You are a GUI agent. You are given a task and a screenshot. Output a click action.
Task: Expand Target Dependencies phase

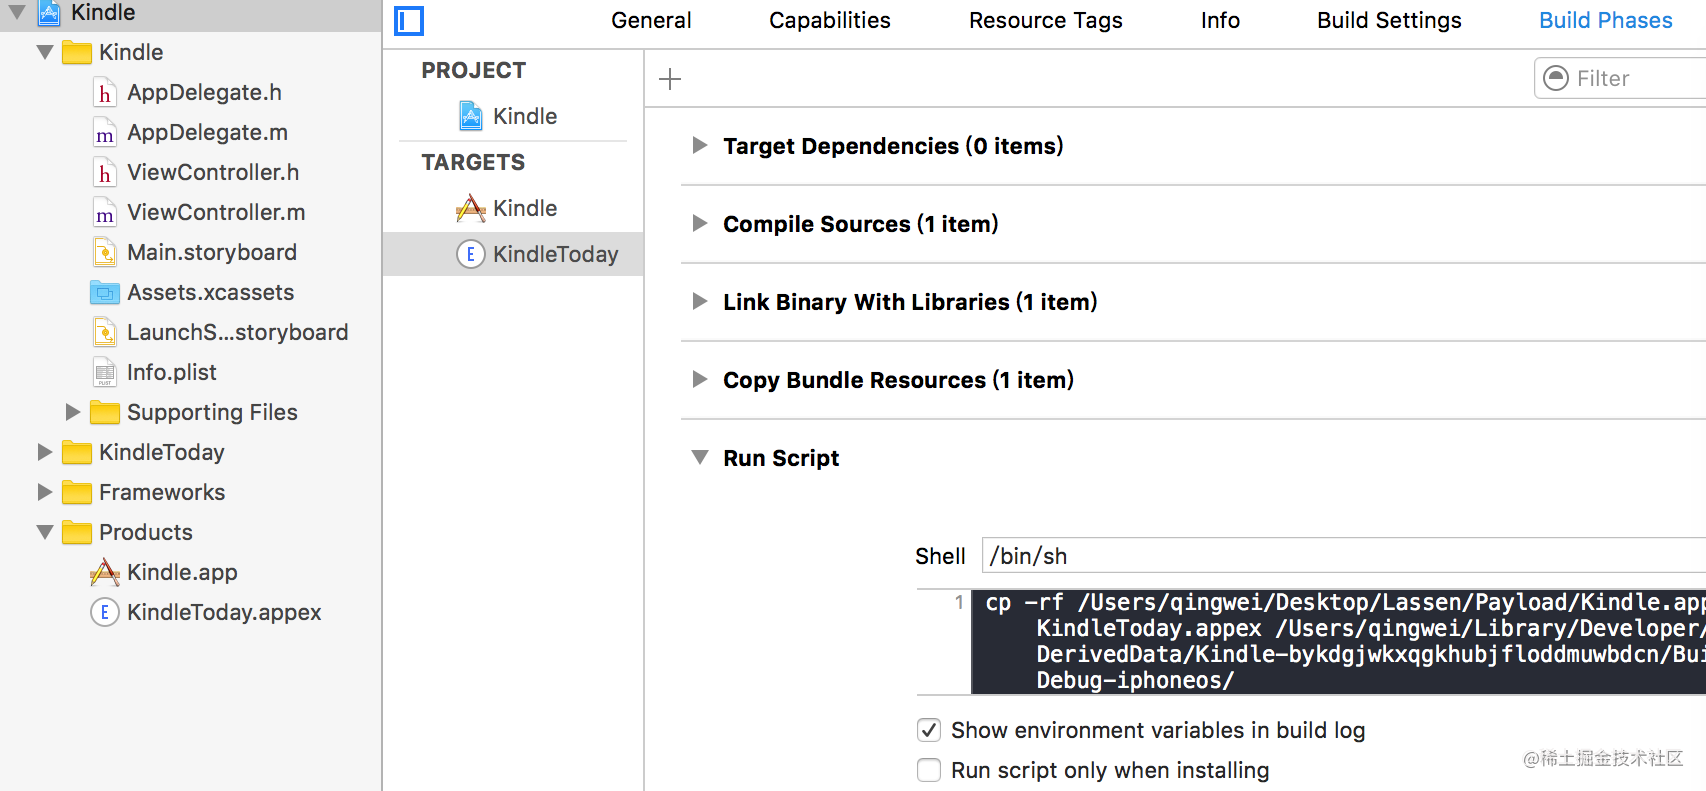point(699,146)
